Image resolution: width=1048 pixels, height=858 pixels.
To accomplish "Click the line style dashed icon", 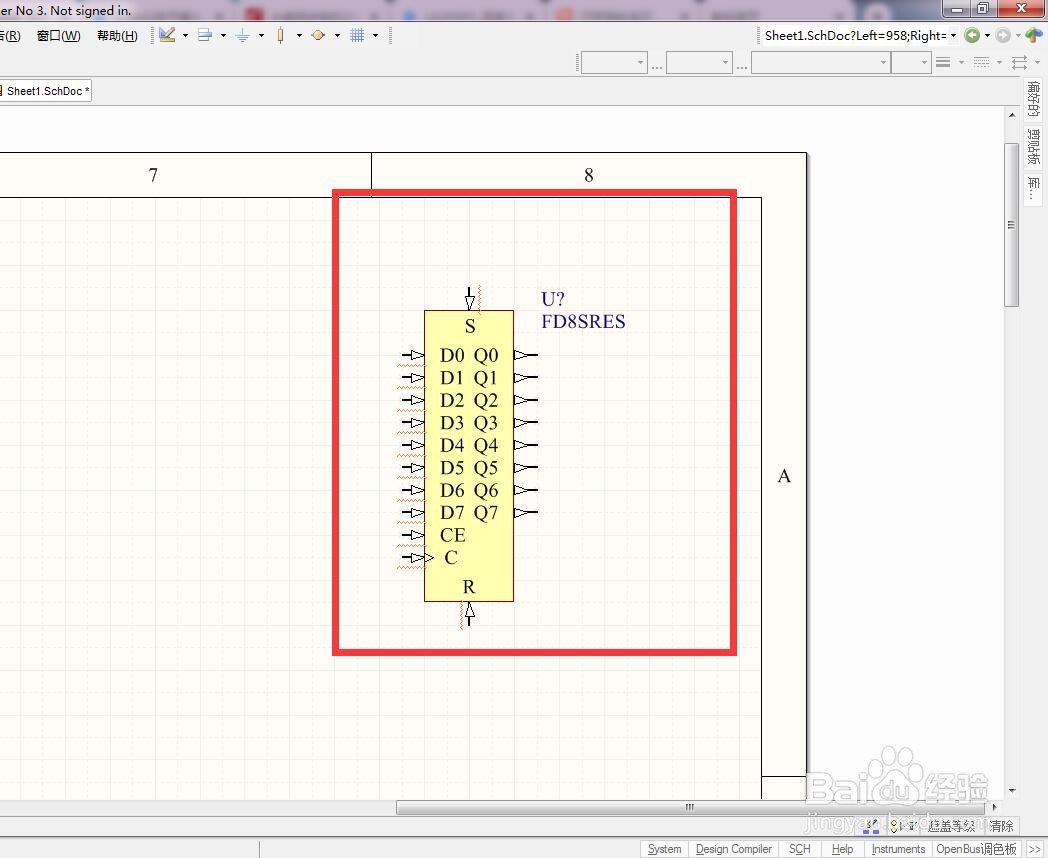I will [981, 62].
